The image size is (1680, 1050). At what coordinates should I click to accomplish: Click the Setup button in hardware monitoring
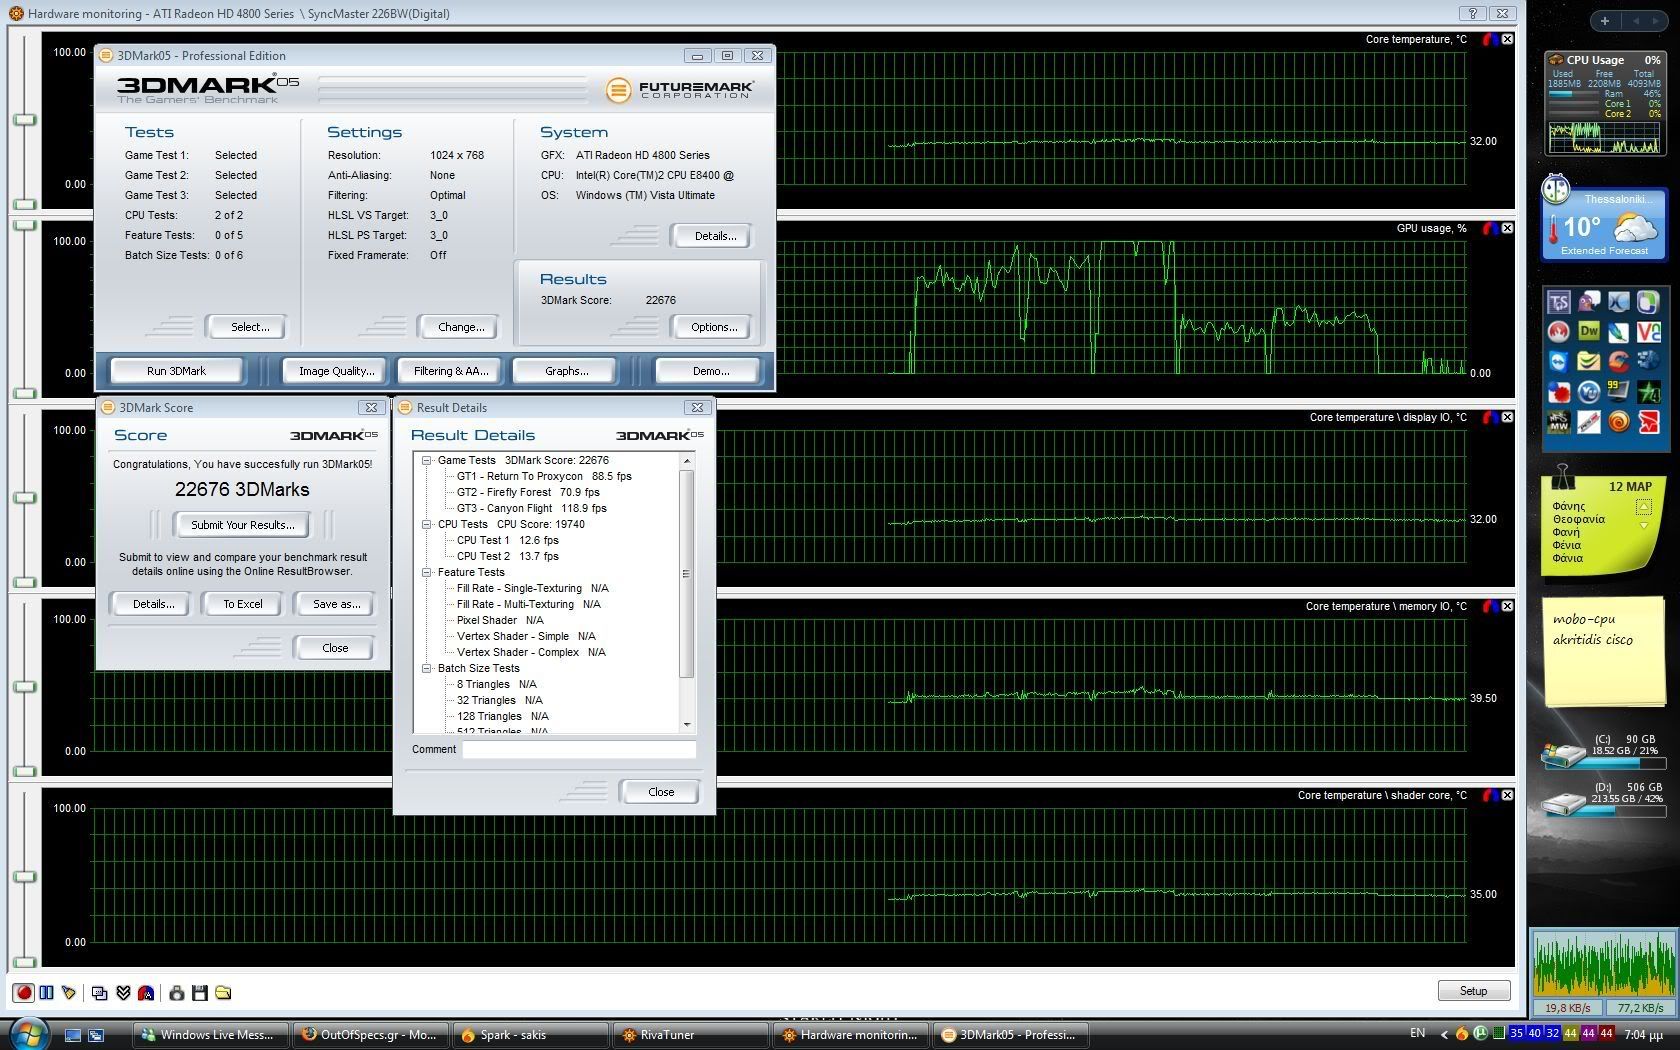tap(1473, 991)
